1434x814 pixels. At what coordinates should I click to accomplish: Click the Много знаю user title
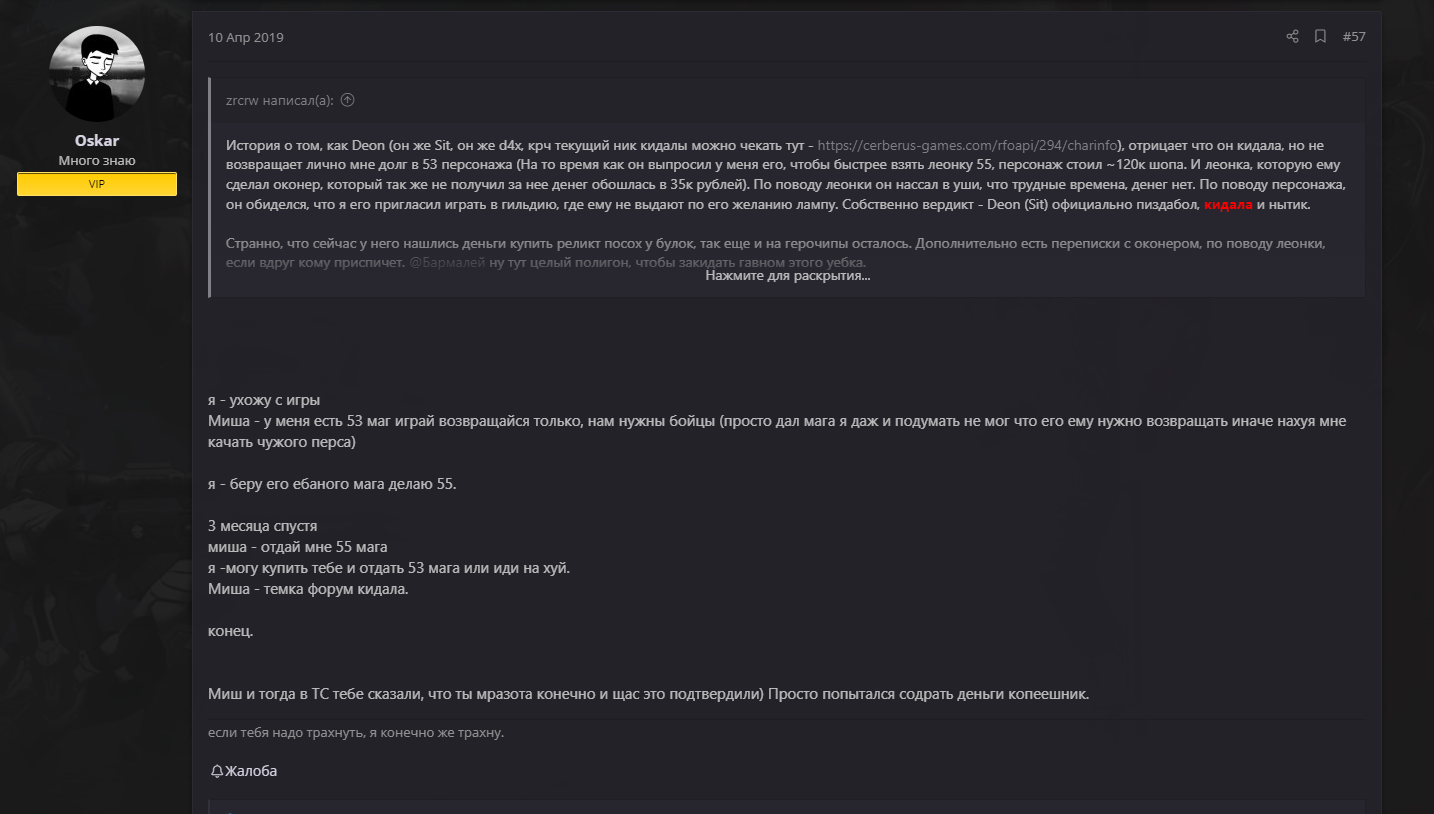pos(97,161)
